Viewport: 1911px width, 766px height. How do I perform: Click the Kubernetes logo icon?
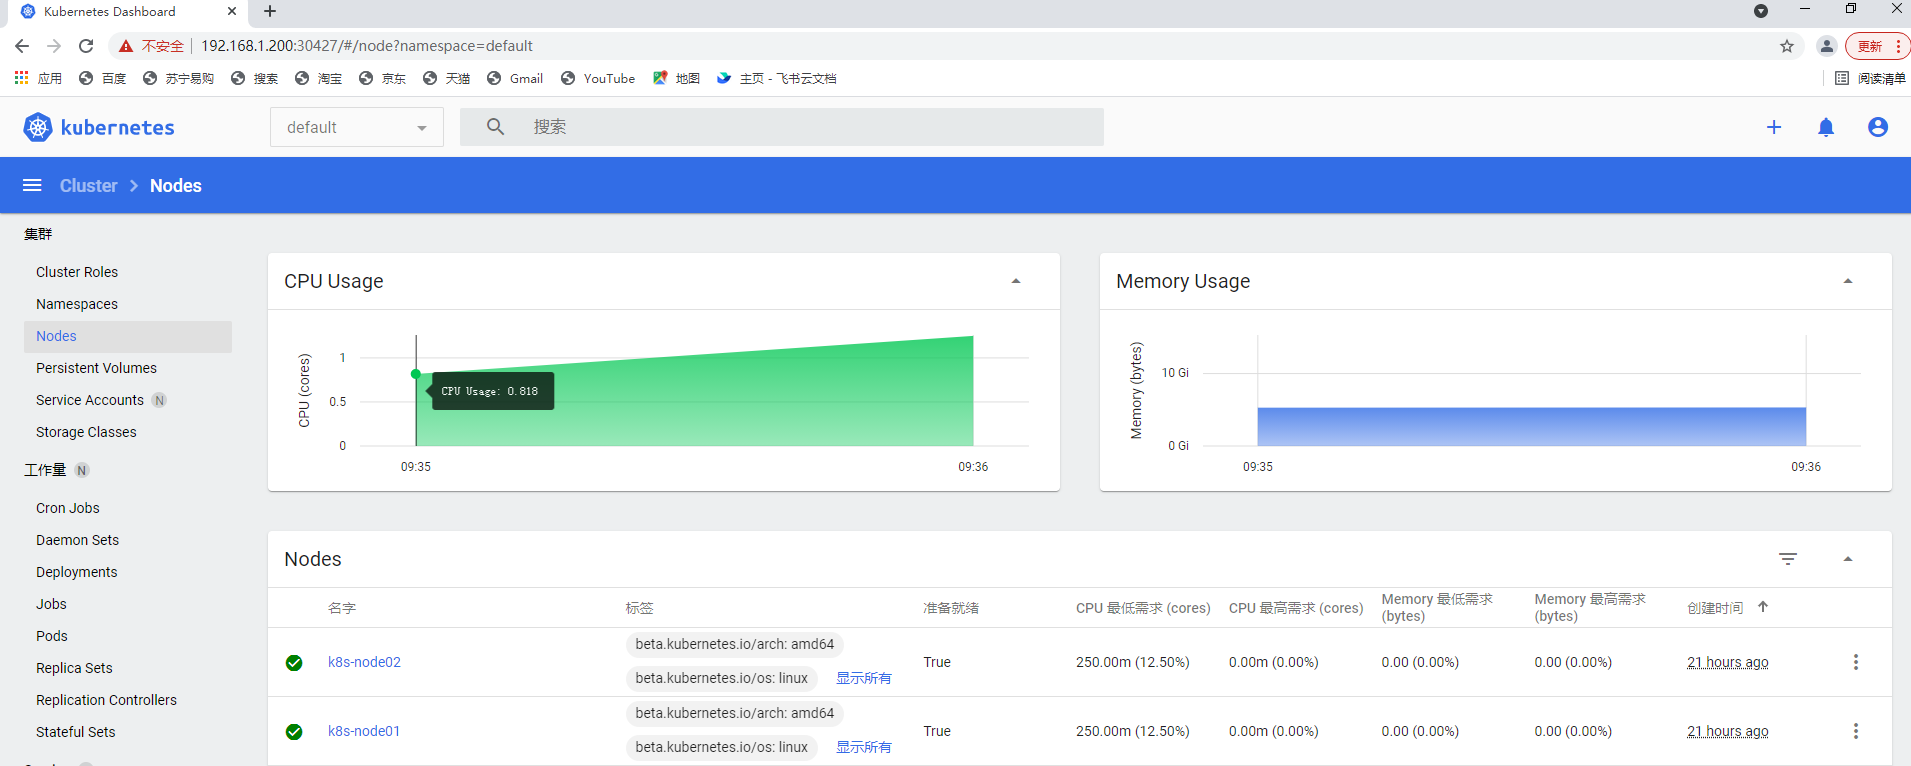tap(37, 127)
